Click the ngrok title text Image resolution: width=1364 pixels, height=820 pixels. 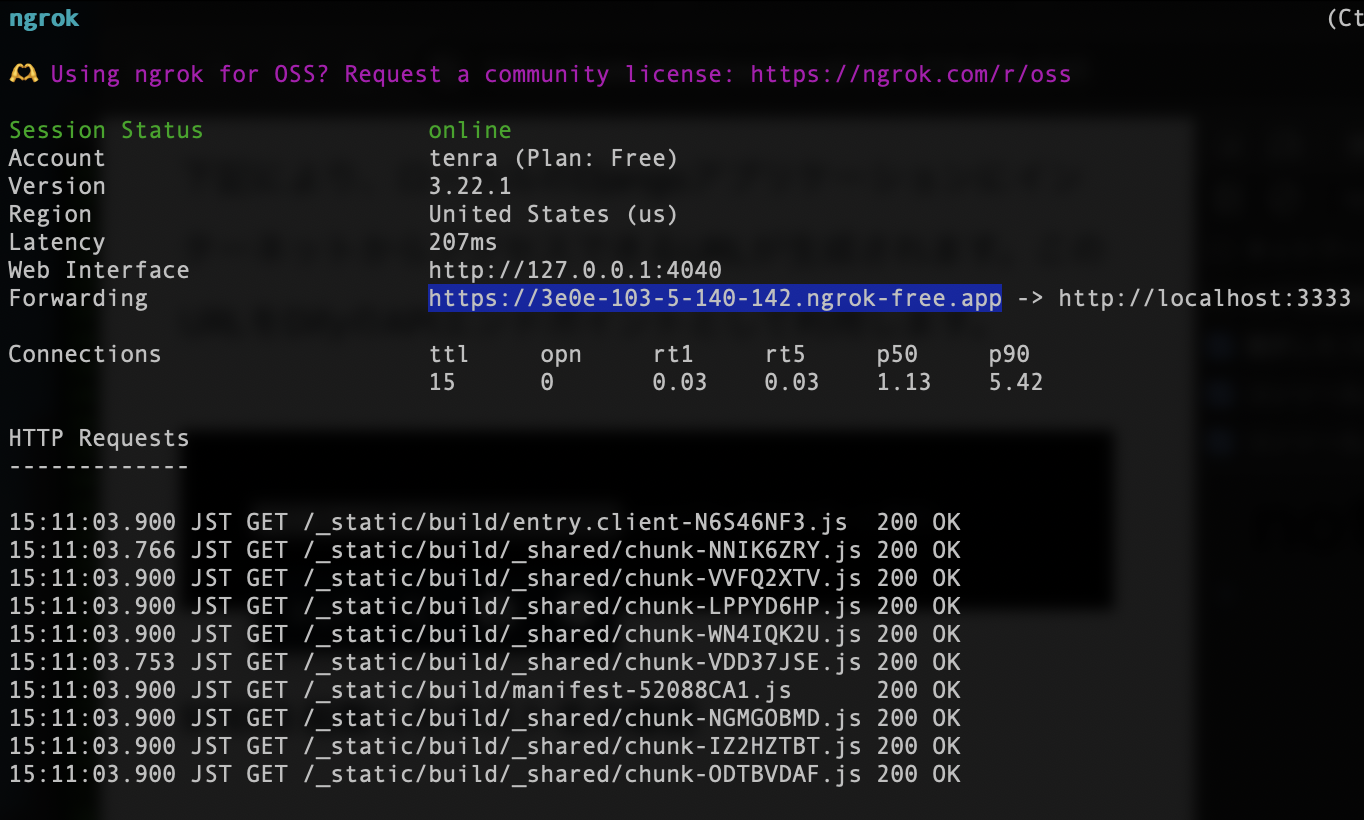[44, 19]
